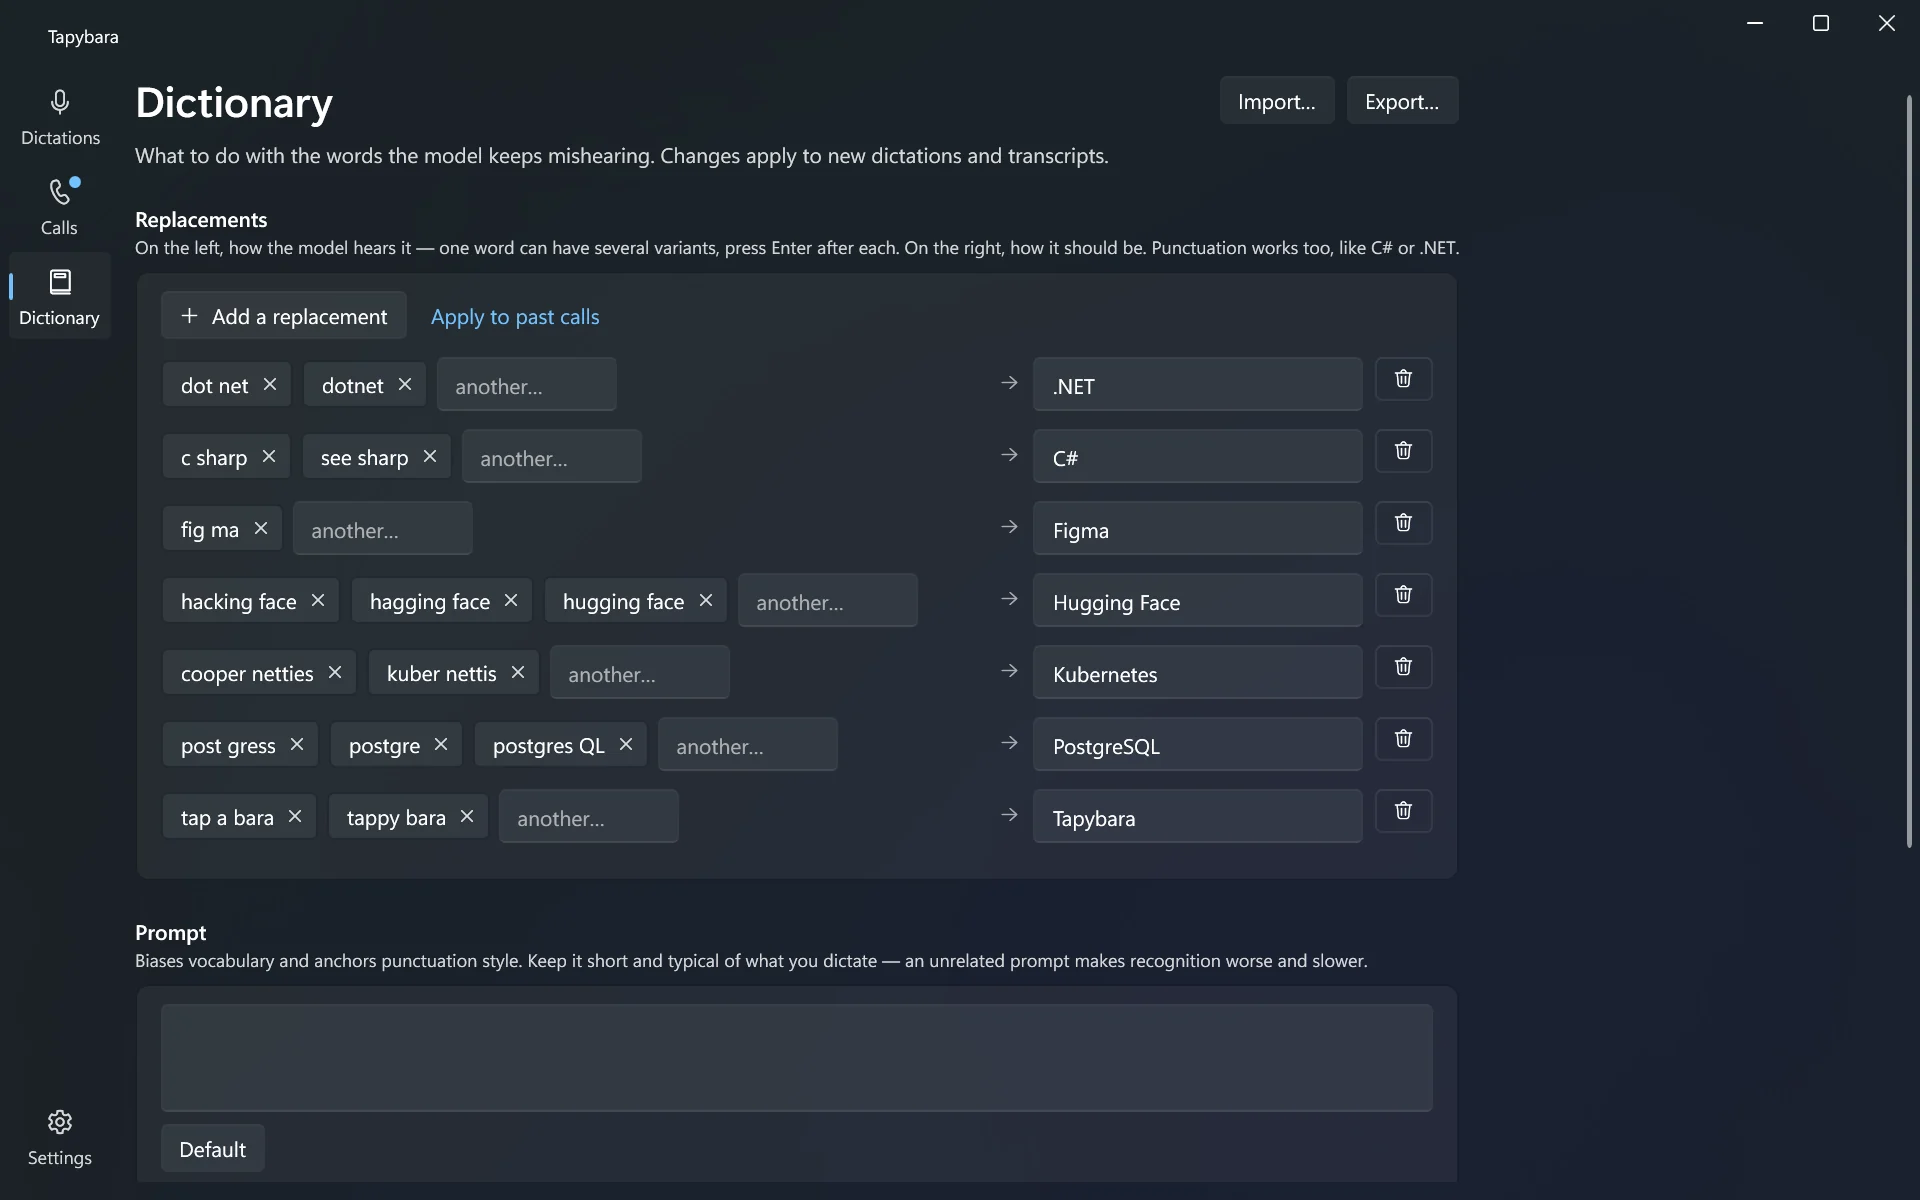Edit the .NET replacement text field
Screen dimensions: 1920x1200
[x=1198, y=385]
